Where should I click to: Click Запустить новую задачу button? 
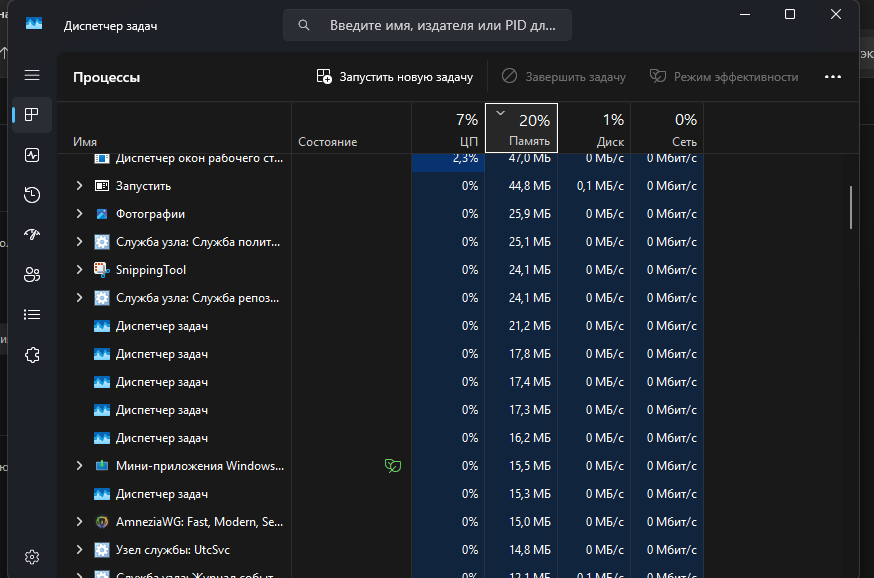tap(395, 77)
